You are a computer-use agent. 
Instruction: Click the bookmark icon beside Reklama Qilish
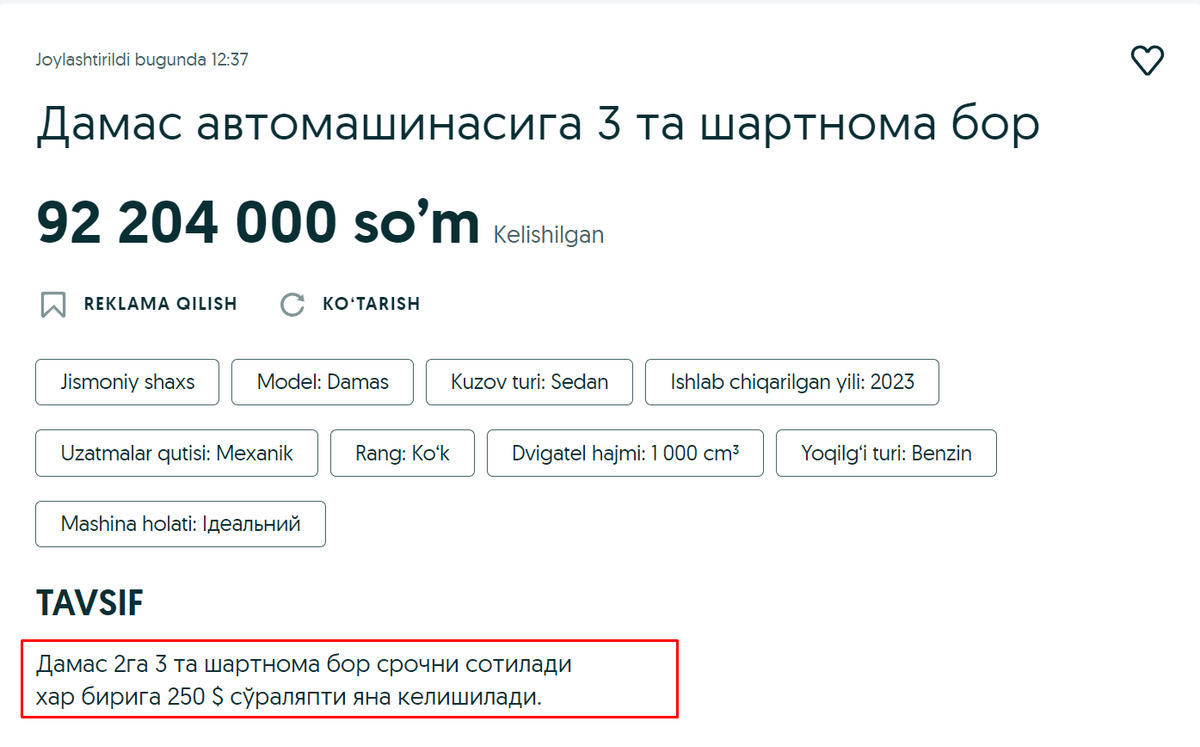click(53, 304)
